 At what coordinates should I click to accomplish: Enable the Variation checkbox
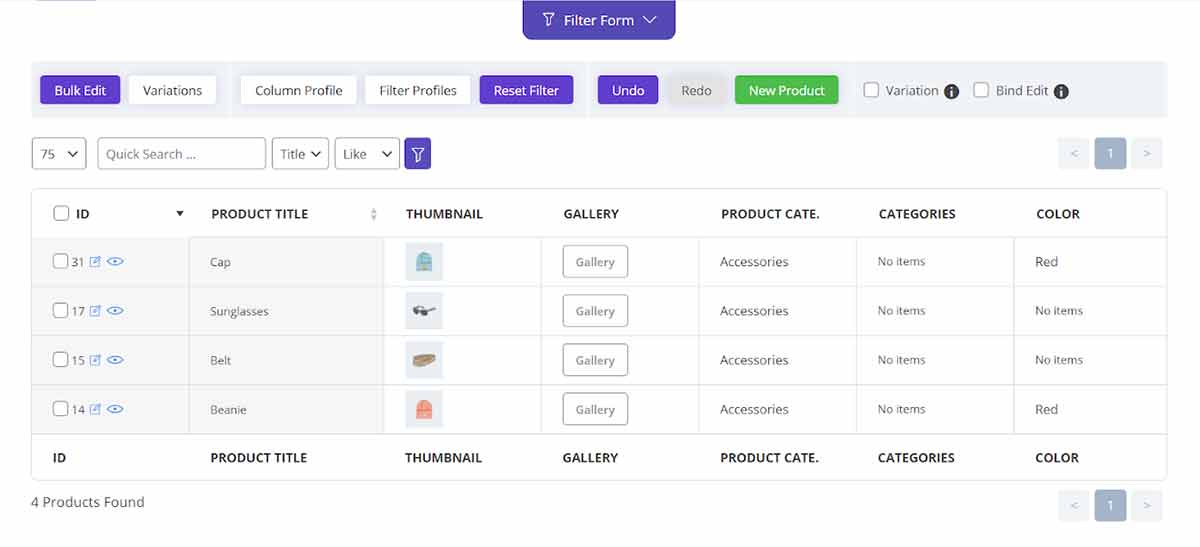(x=872, y=90)
